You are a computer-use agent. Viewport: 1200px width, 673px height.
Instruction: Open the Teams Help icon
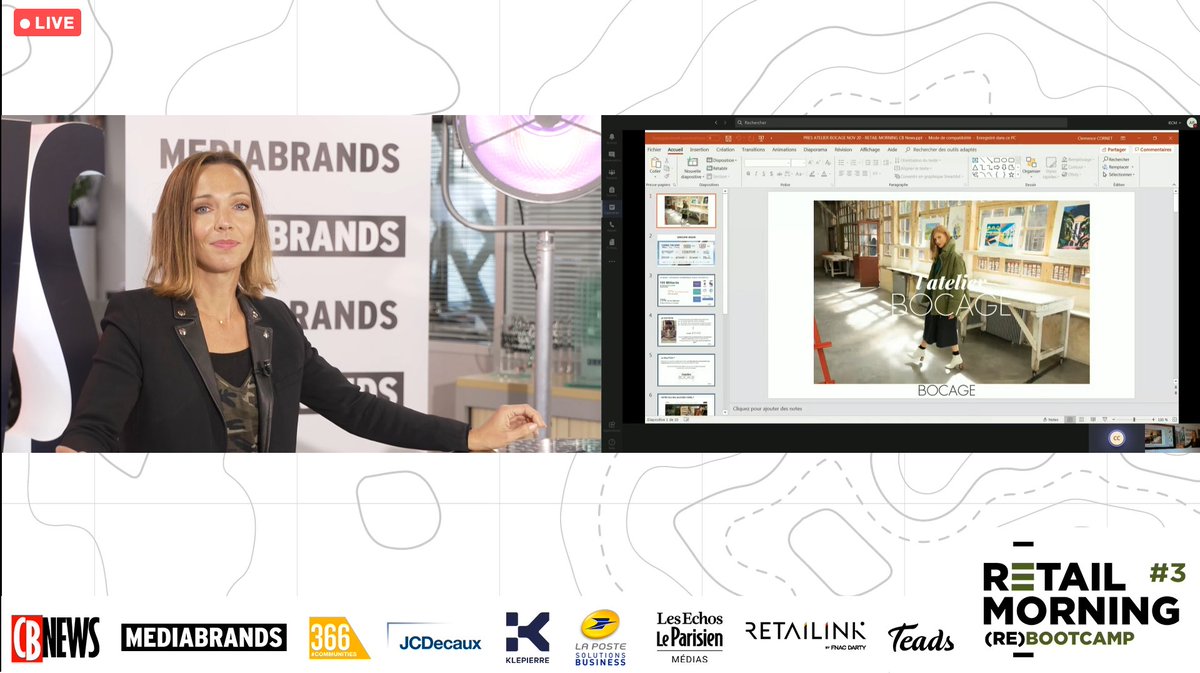click(x=612, y=443)
